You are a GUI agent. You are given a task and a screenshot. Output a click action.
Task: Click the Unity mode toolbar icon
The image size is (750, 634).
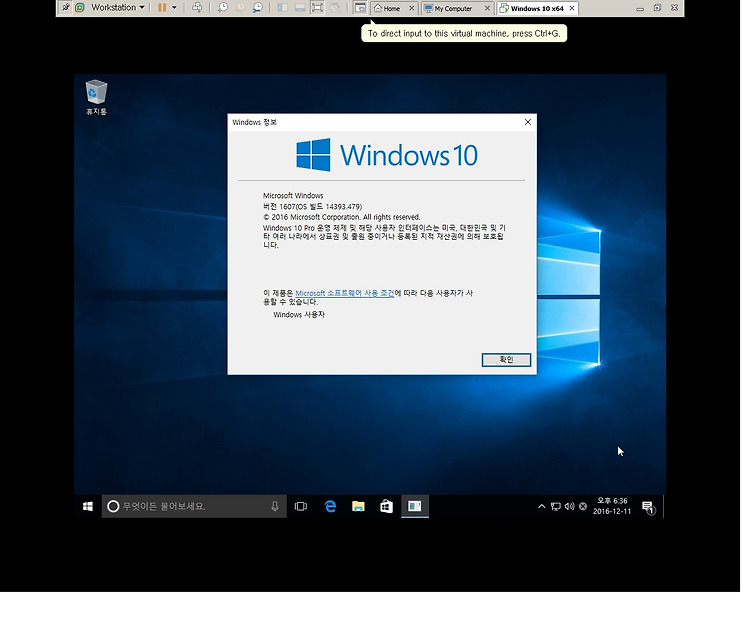(x=335, y=8)
